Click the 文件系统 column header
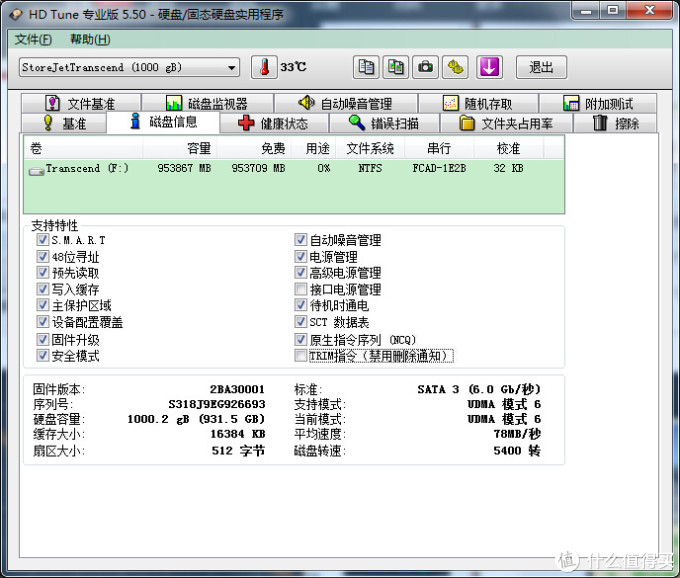The image size is (680, 578). coord(370,148)
